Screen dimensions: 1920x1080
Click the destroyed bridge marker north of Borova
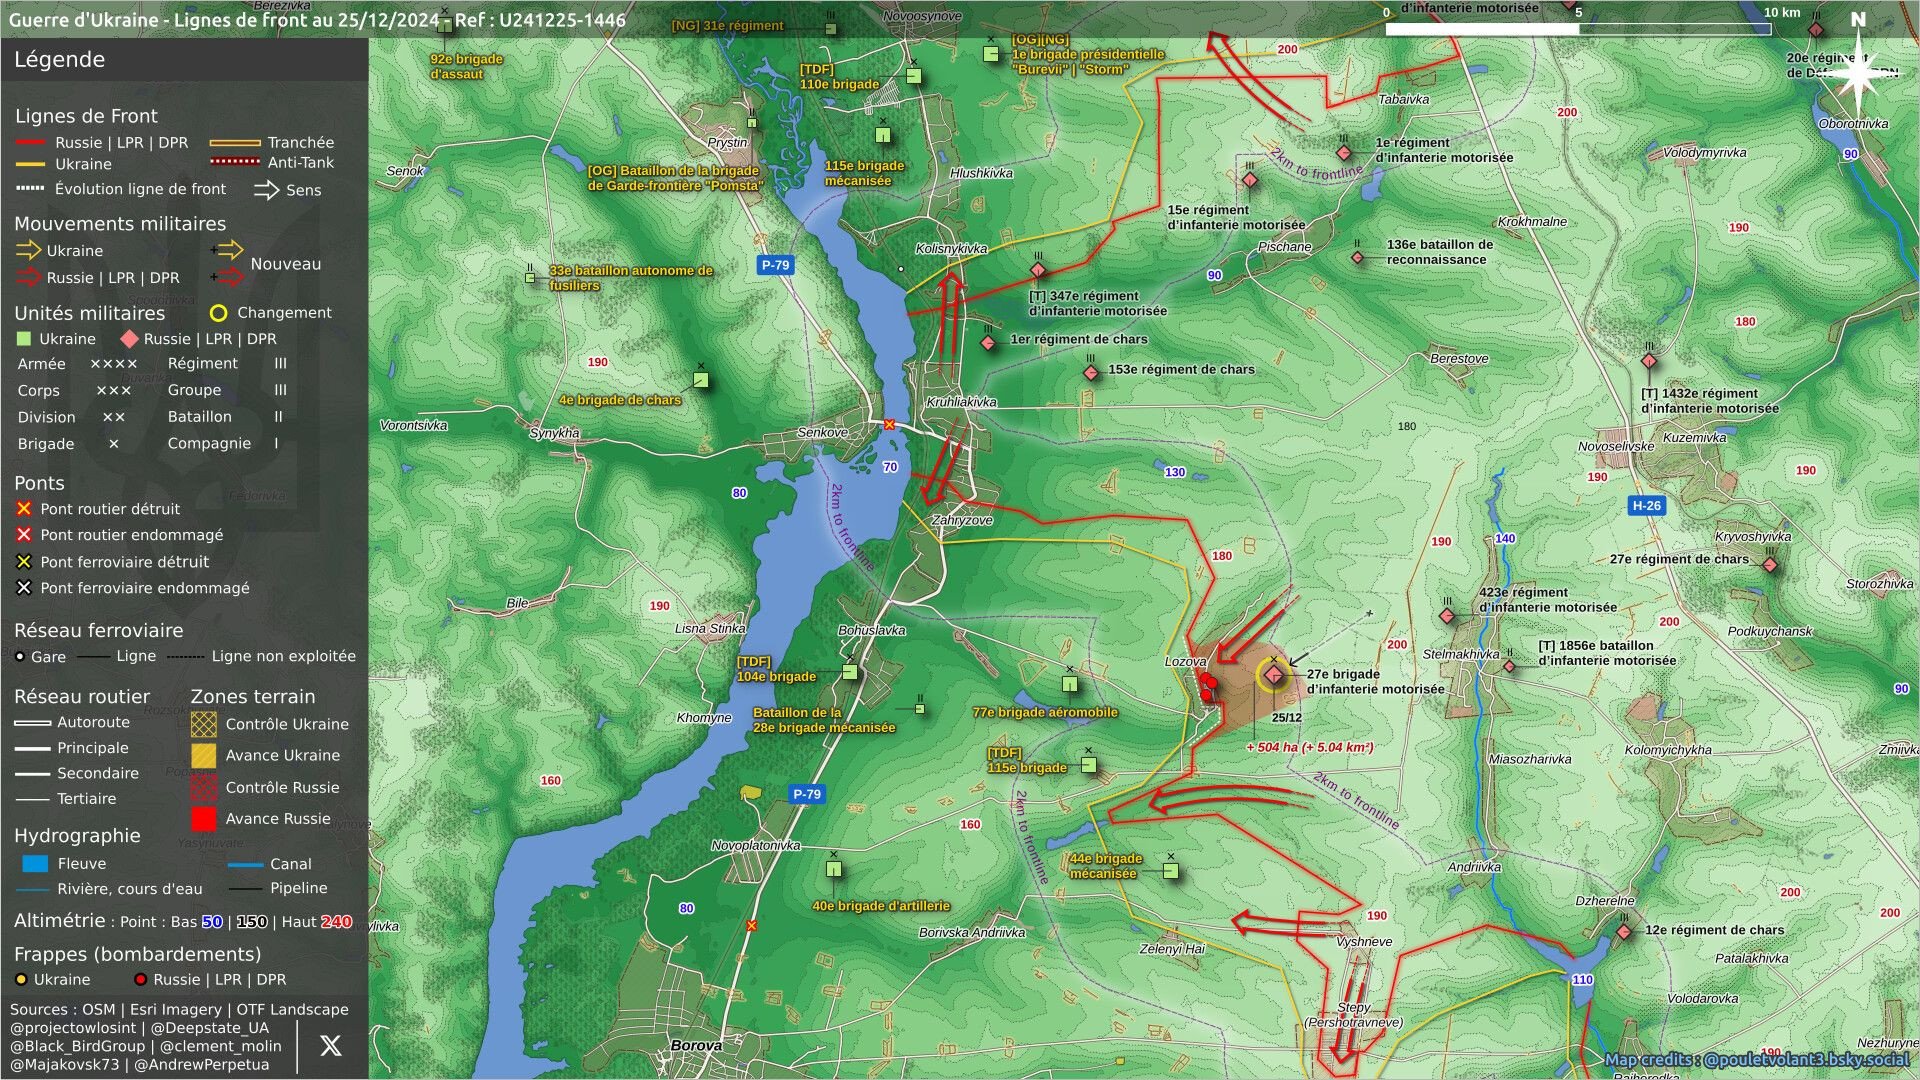click(x=751, y=925)
